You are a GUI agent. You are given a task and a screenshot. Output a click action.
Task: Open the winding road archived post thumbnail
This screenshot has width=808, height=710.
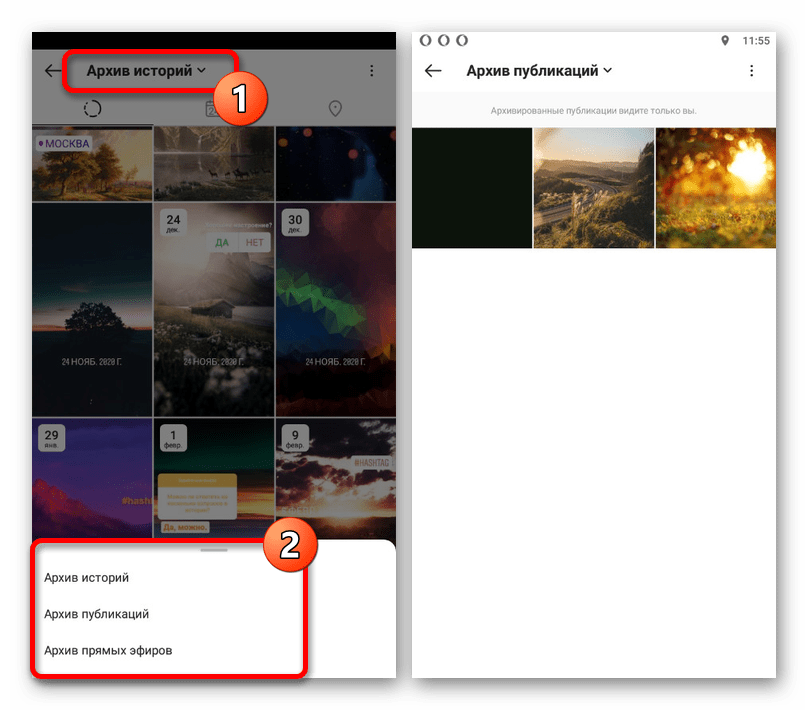click(x=594, y=188)
